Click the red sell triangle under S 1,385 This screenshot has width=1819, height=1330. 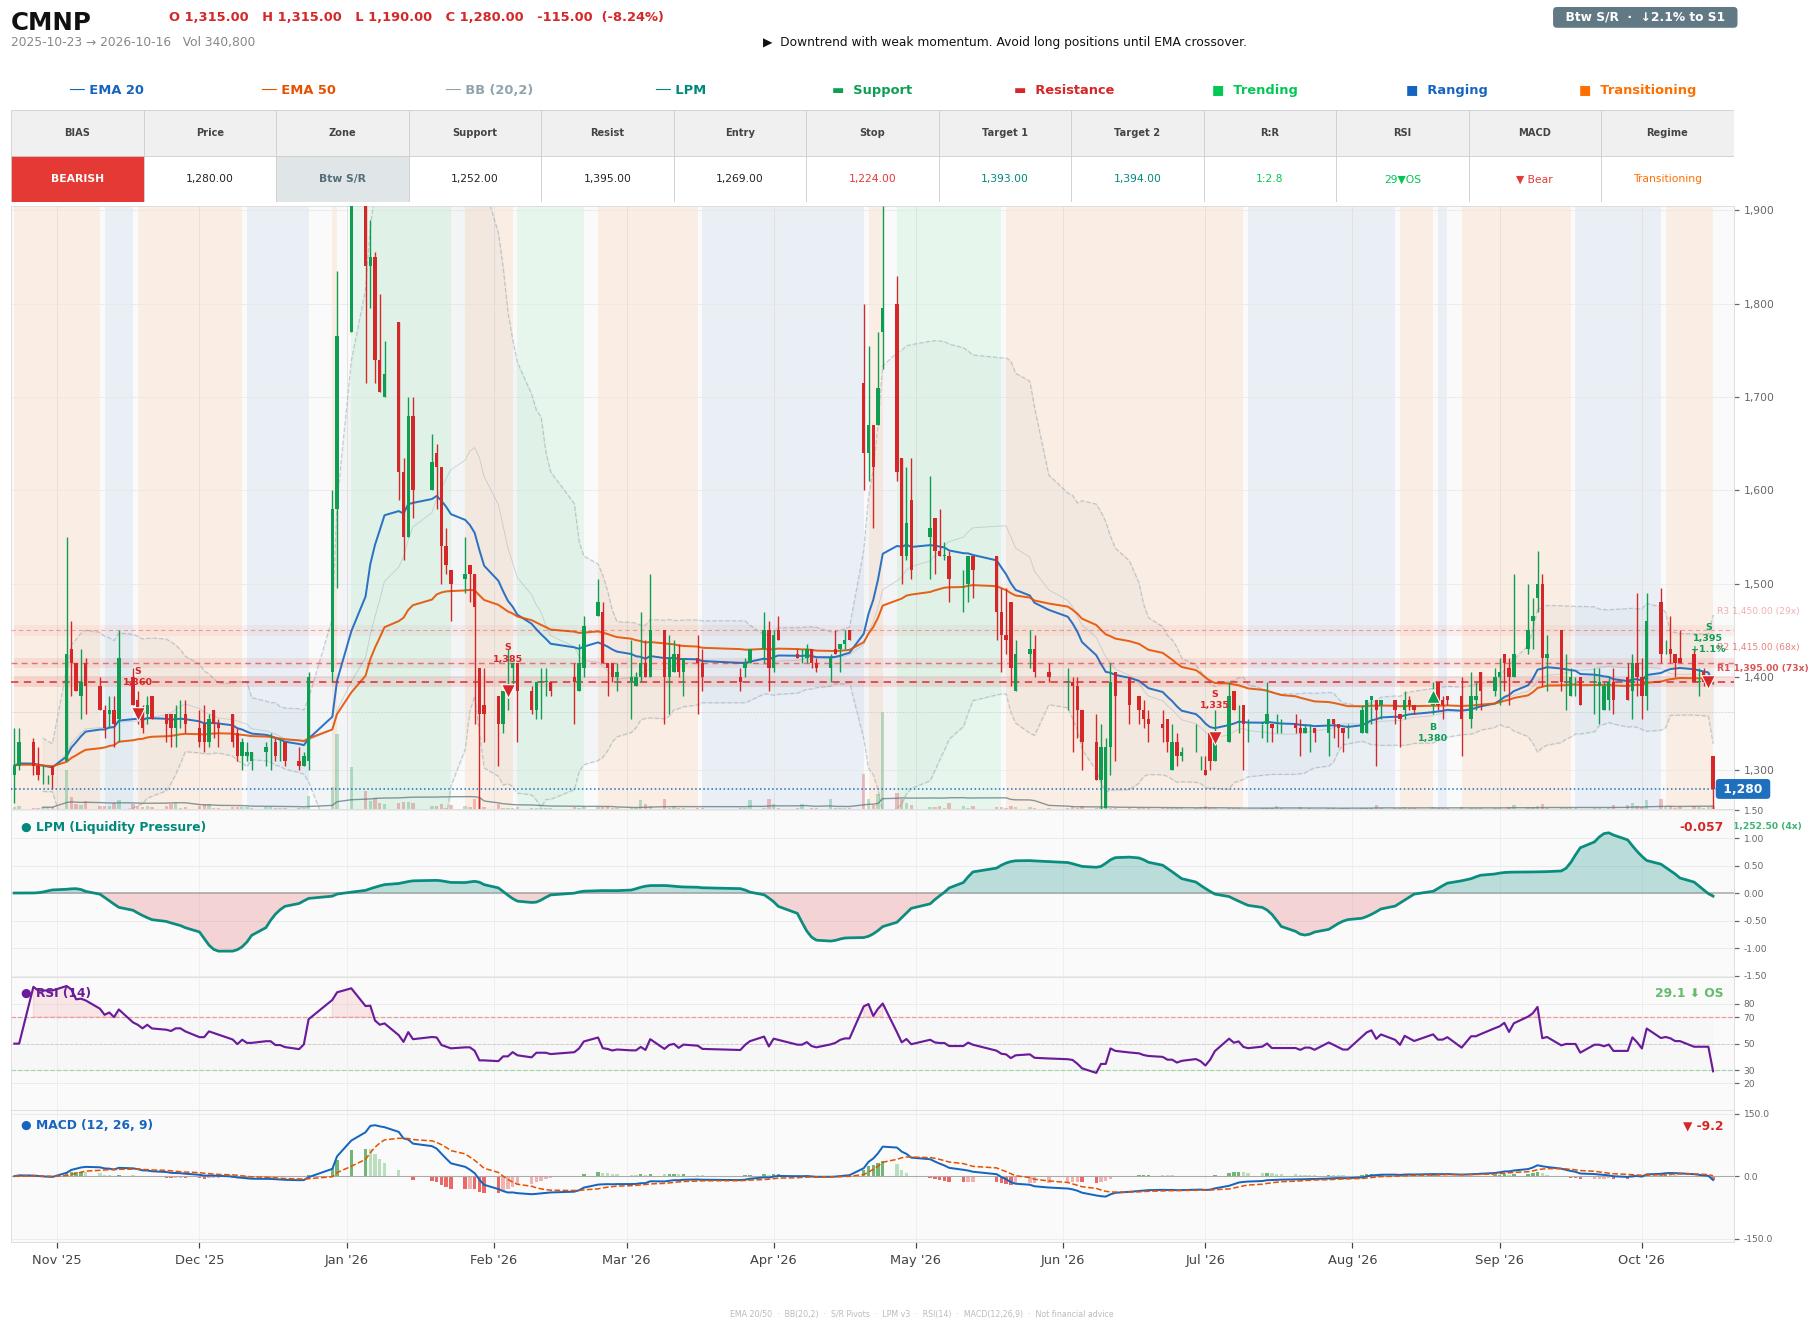point(508,690)
